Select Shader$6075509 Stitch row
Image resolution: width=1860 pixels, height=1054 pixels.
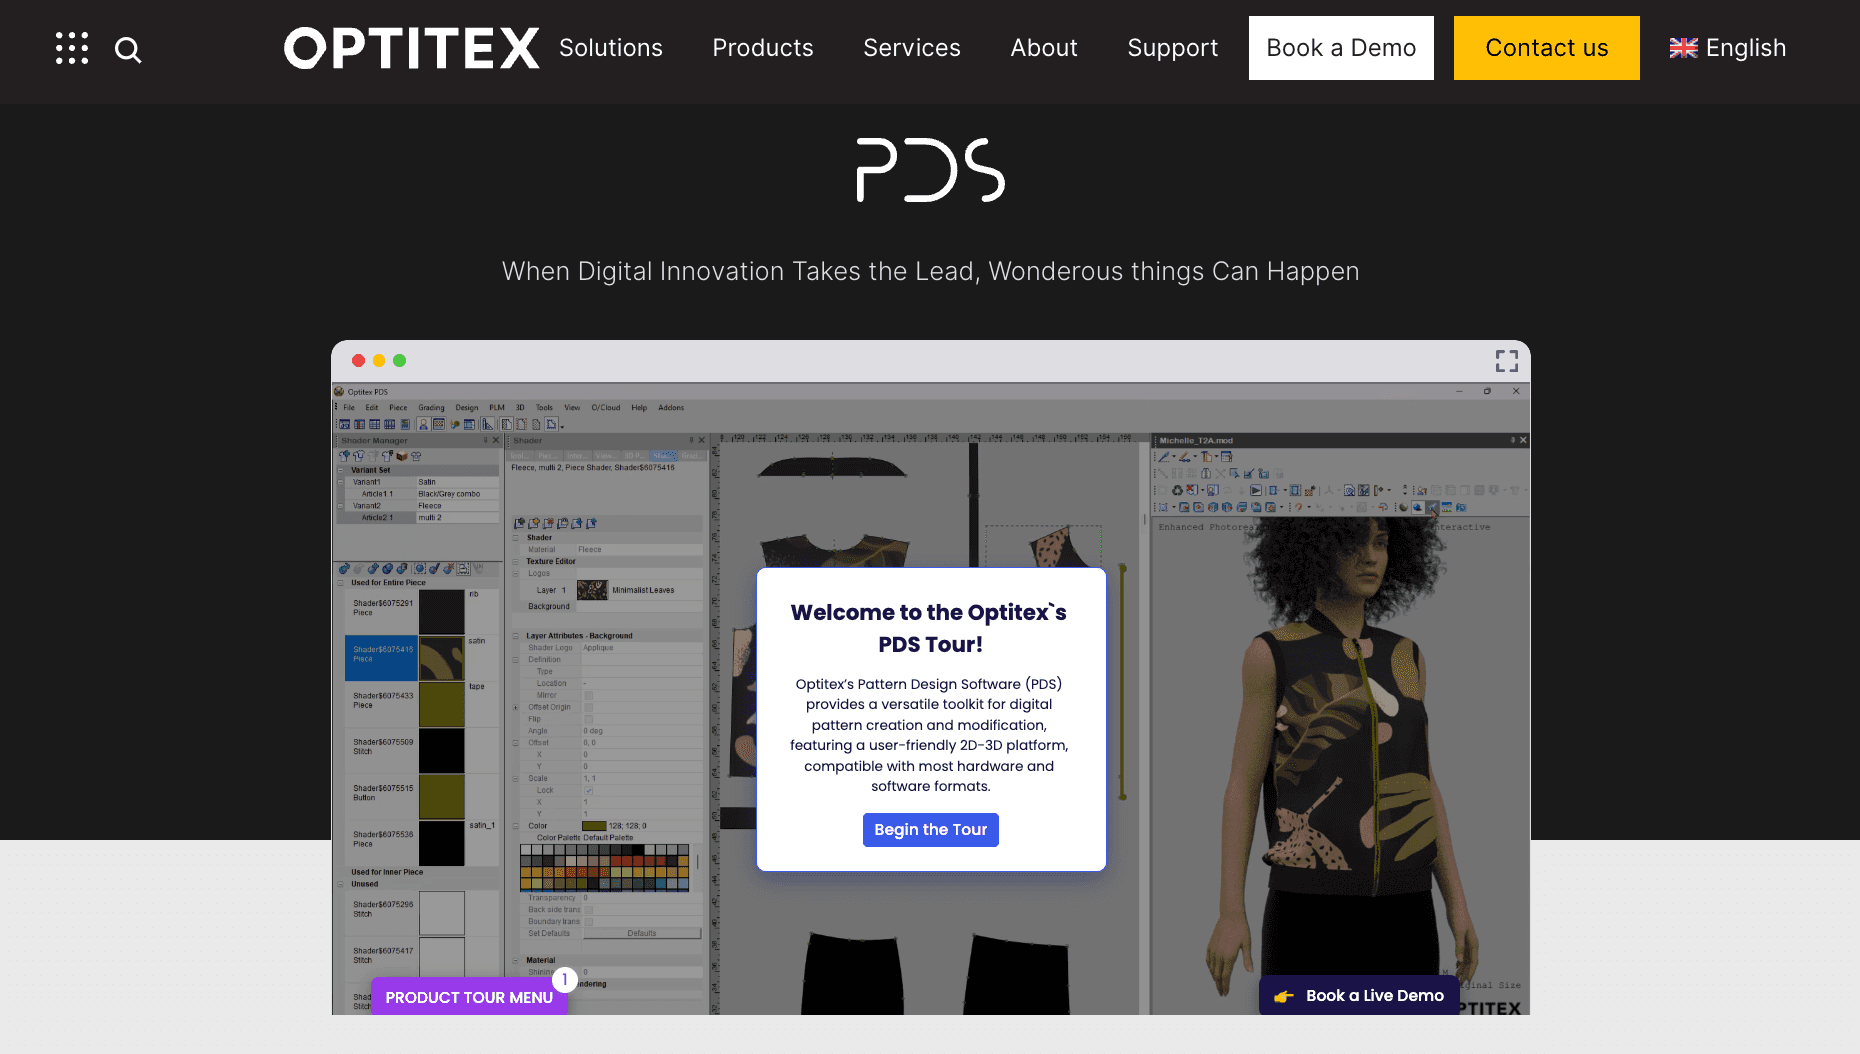tap(421, 750)
